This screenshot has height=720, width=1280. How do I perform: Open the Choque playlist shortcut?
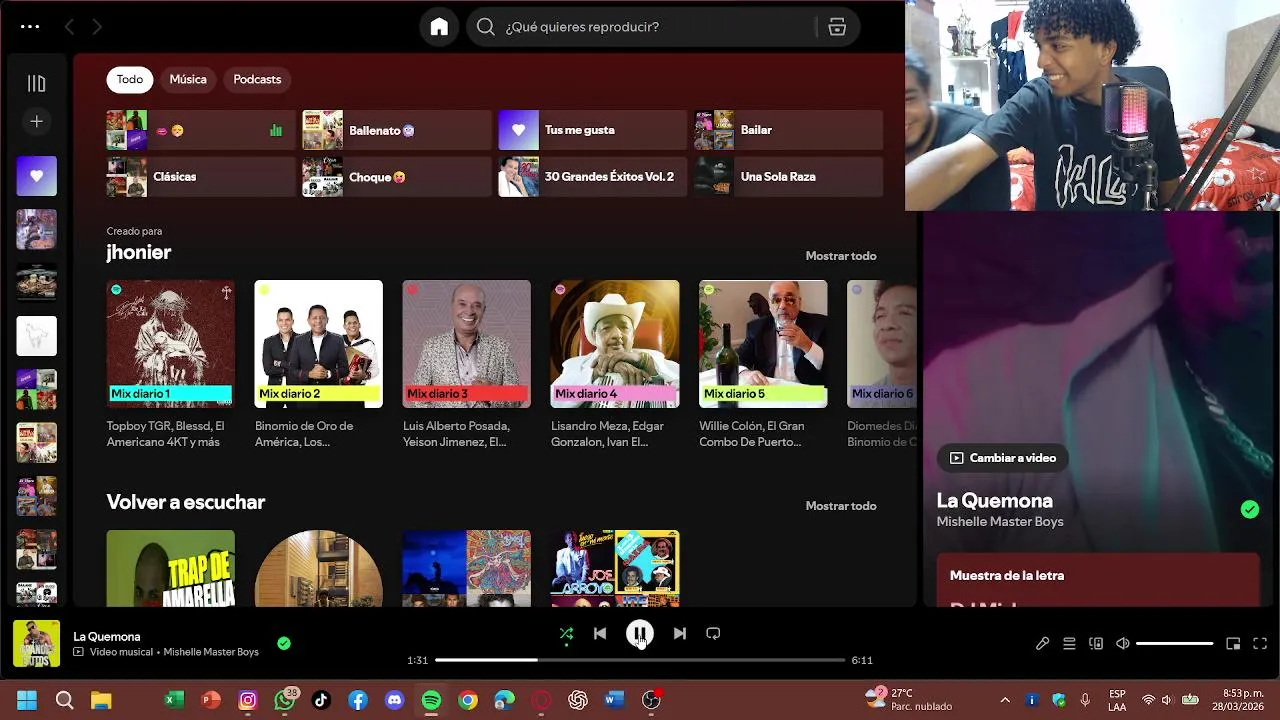click(397, 177)
